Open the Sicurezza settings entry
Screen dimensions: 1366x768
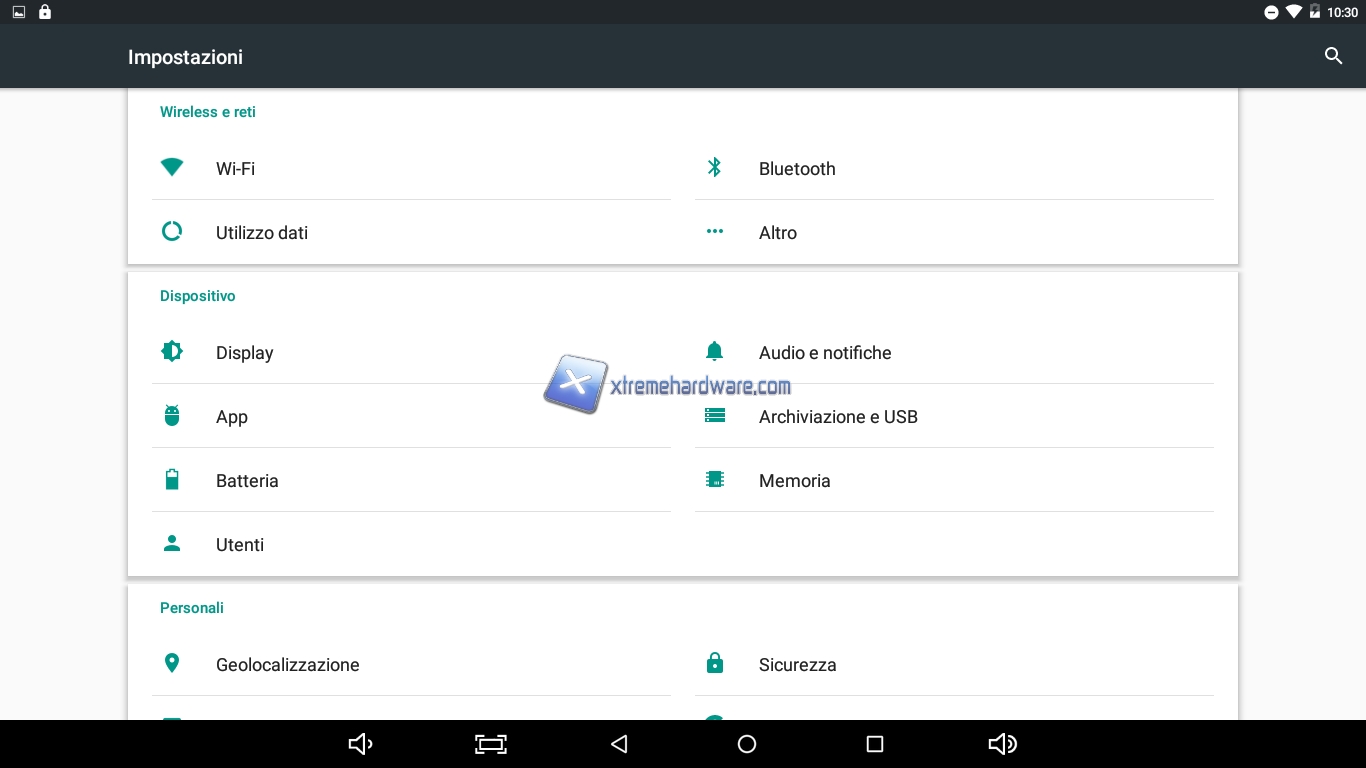tap(797, 665)
